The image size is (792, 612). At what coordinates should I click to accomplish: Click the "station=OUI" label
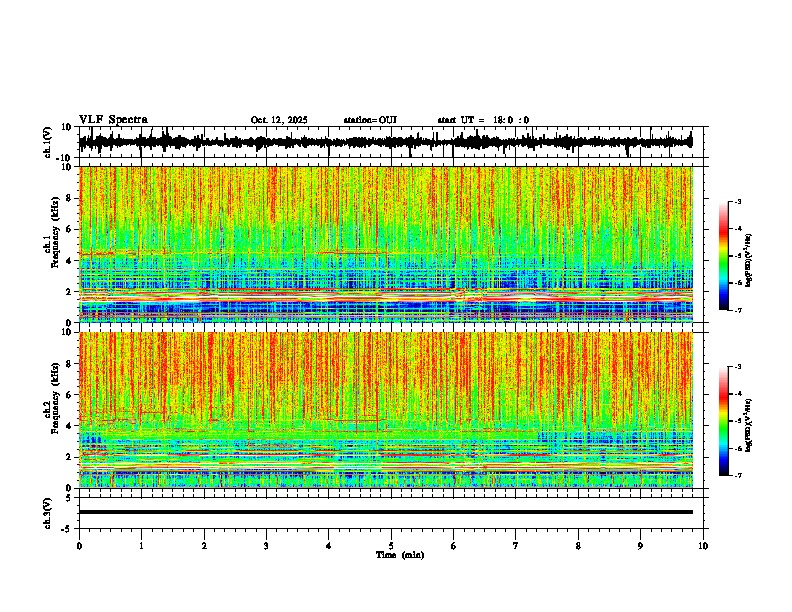click(370, 120)
